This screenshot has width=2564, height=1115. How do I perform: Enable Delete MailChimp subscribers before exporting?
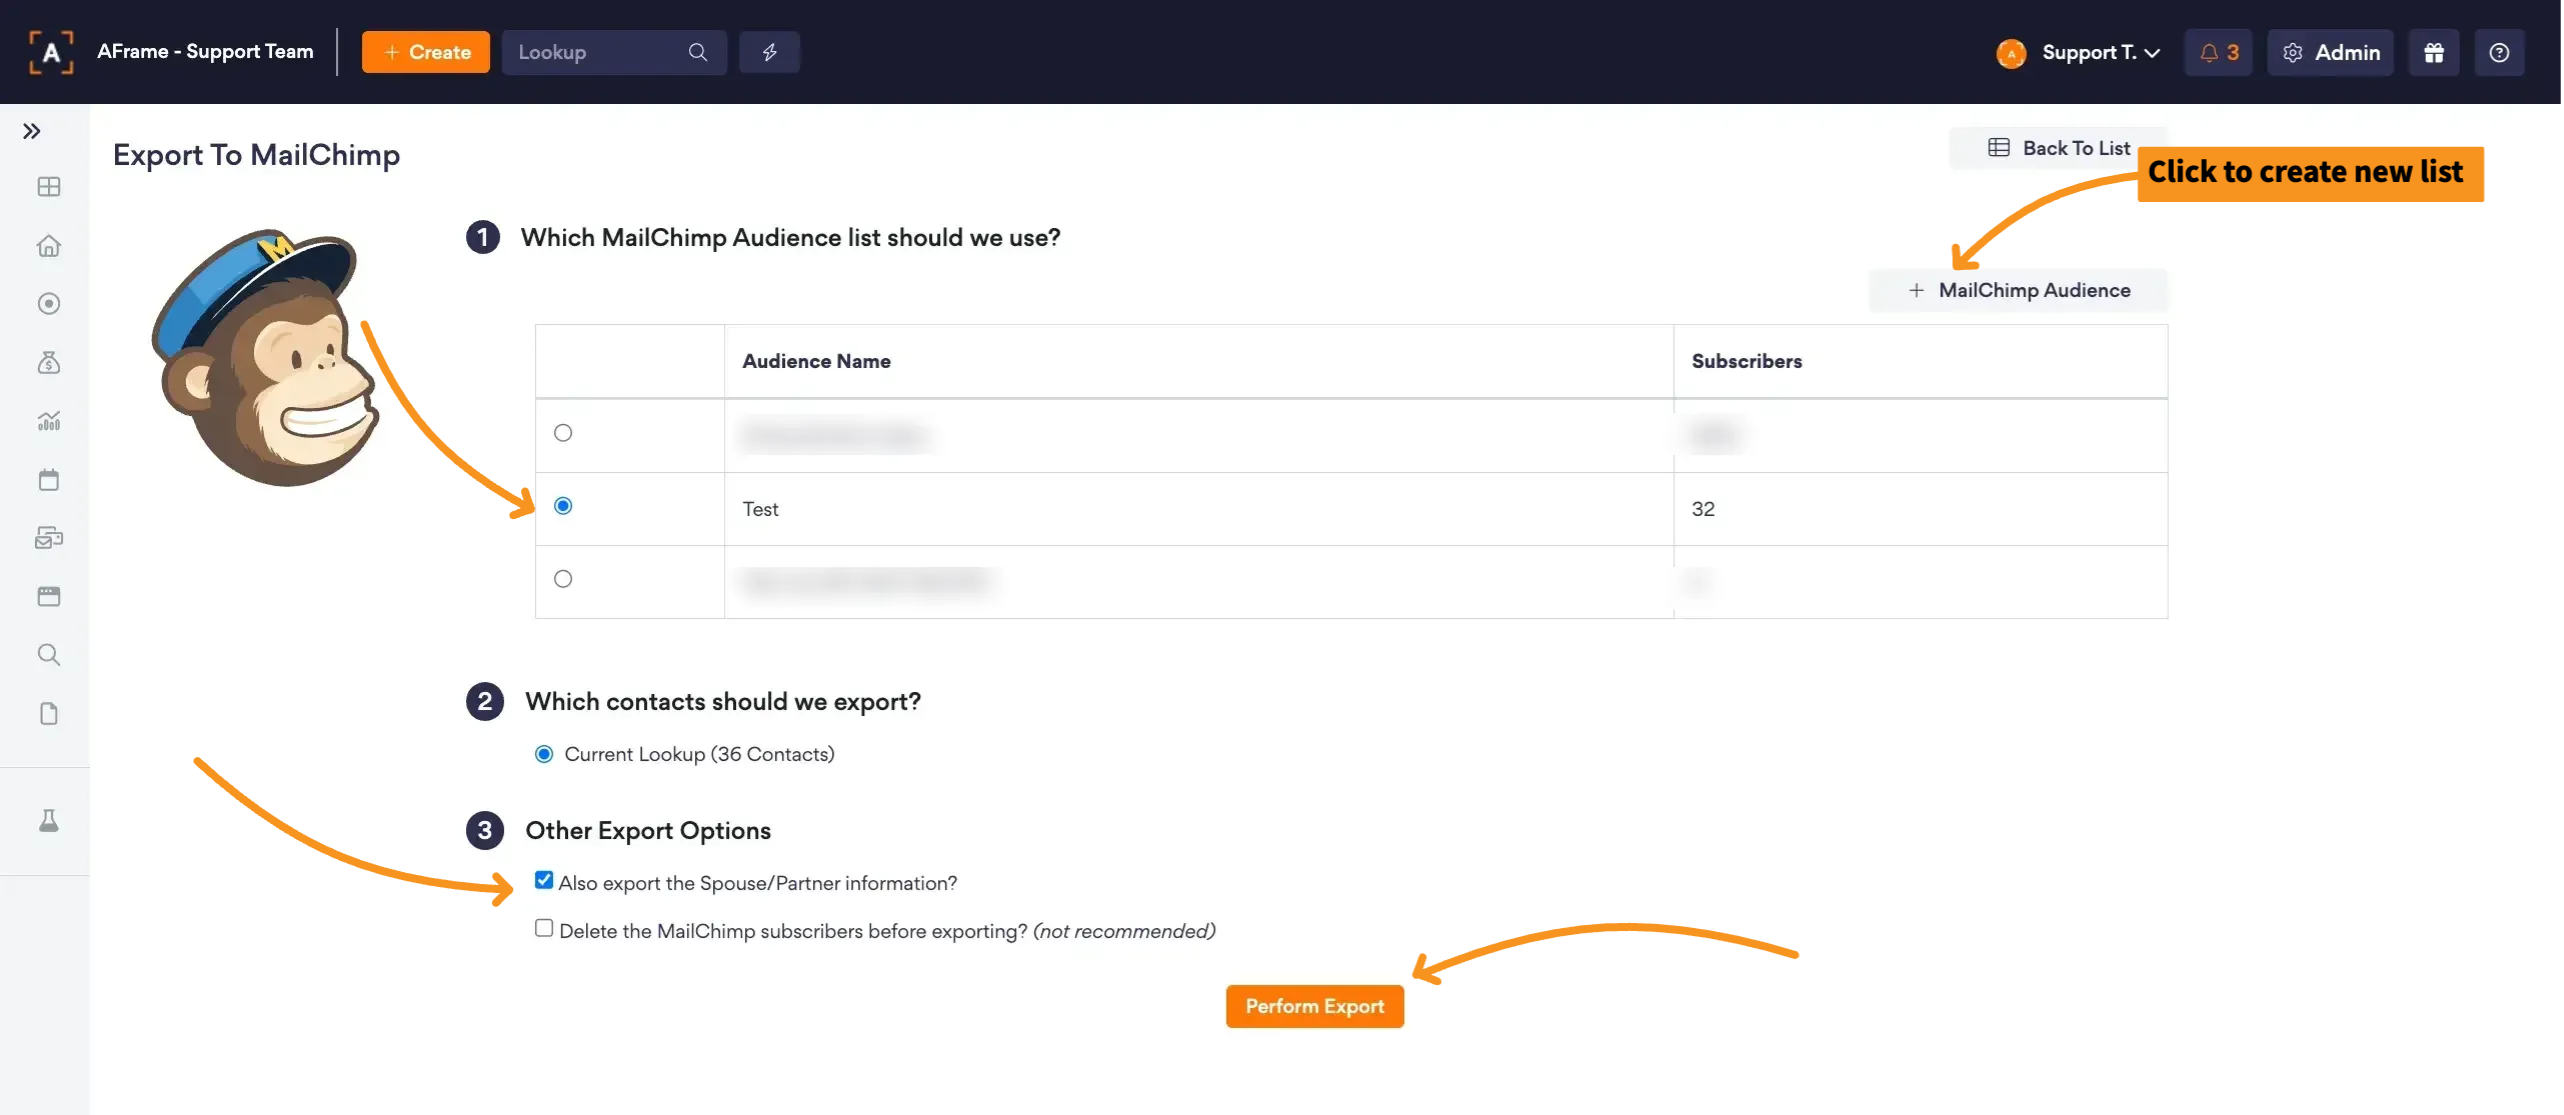pos(544,928)
